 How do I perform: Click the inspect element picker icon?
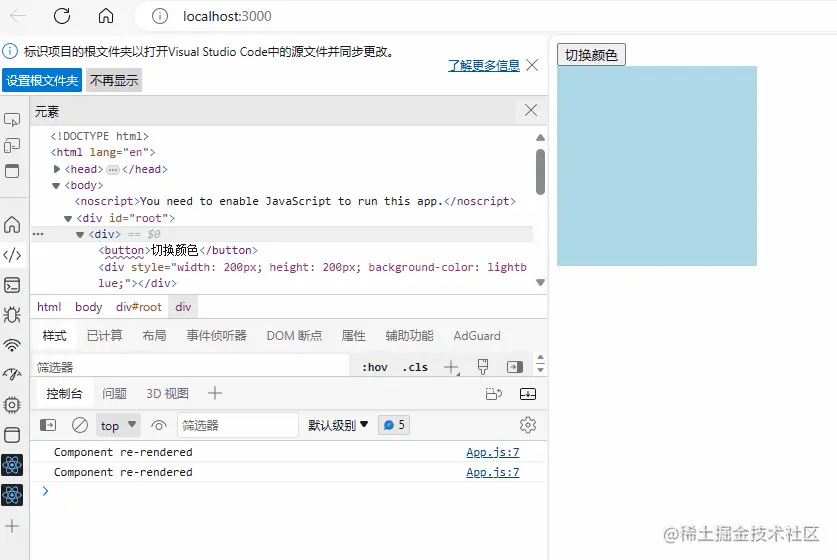coord(12,120)
